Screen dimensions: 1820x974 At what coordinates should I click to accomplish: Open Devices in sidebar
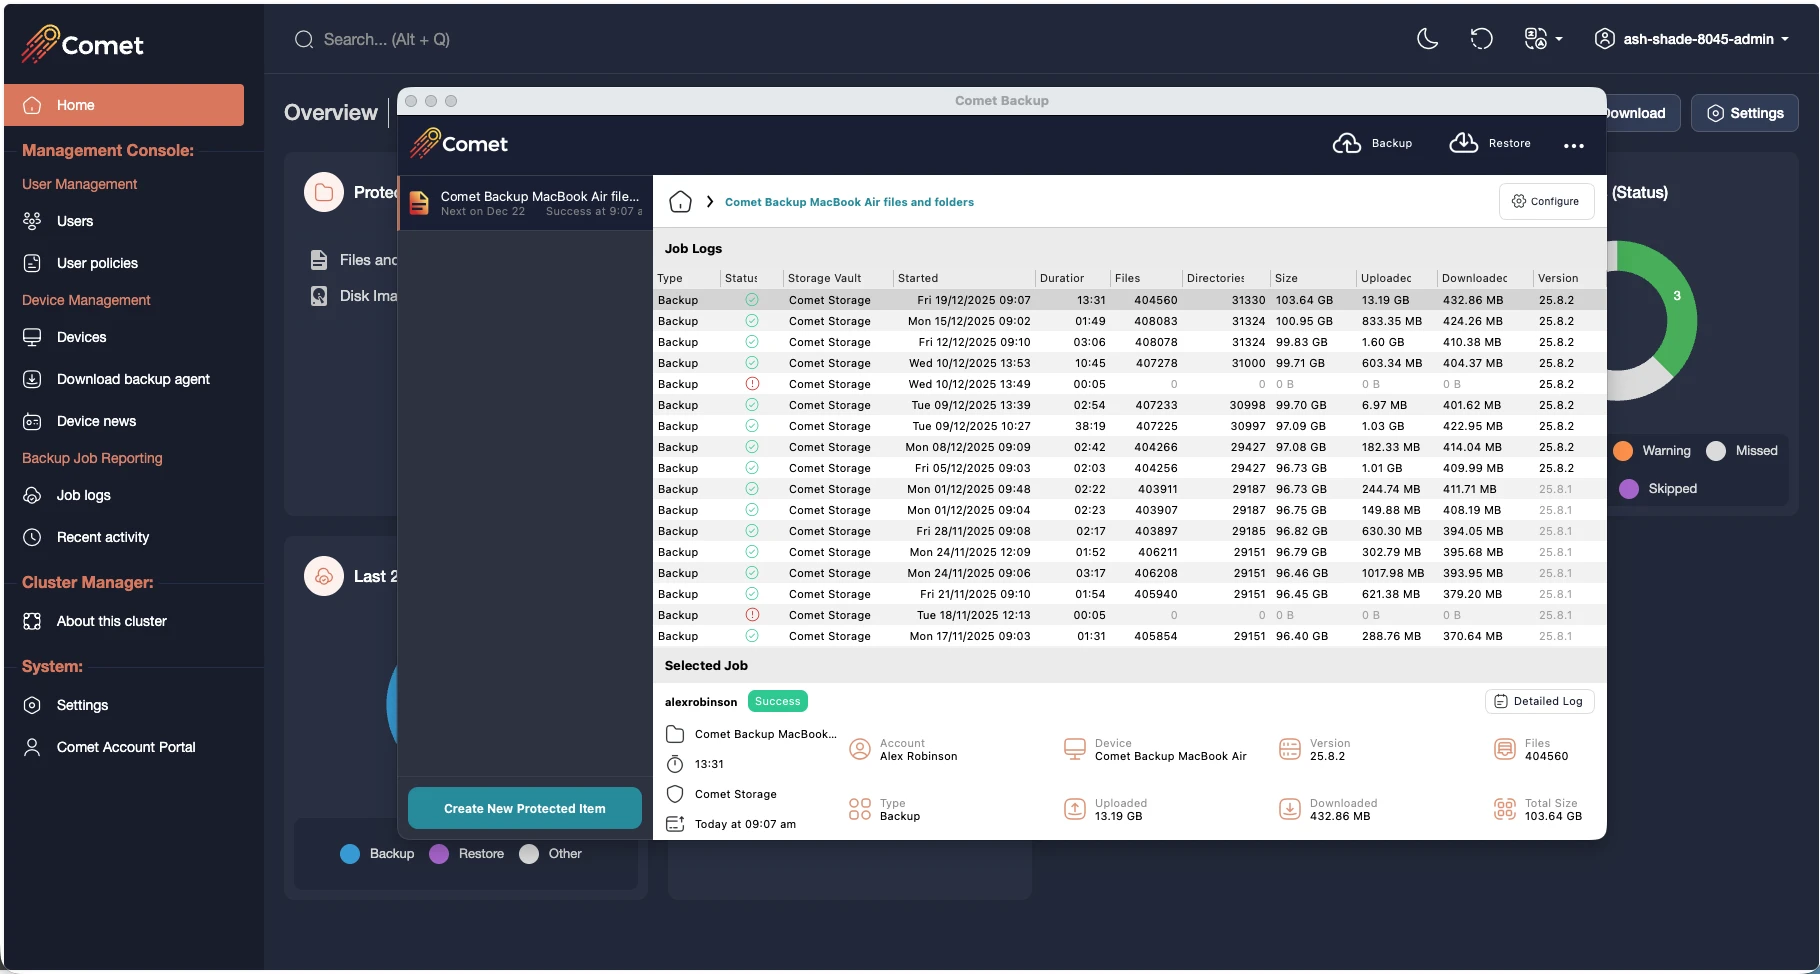[x=81, y=337]
